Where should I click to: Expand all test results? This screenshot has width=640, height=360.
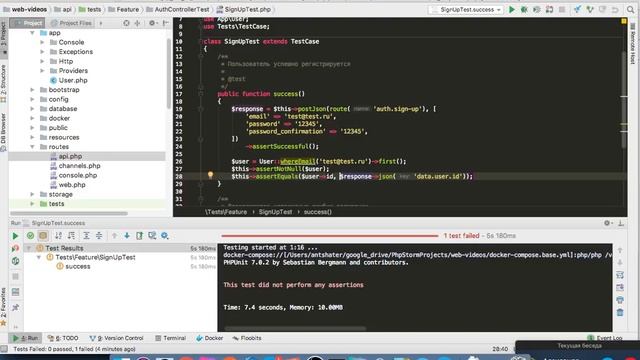click(86, 236)
